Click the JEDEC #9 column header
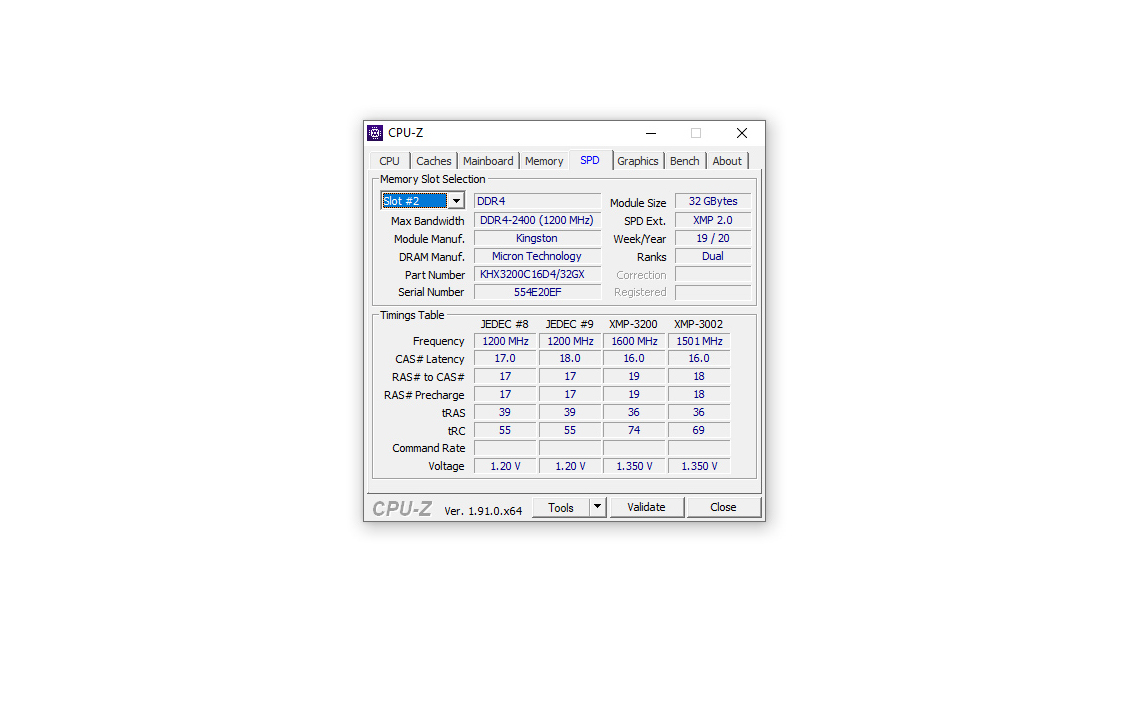This screenshot has width=1129, height=706. pos(570,324)
